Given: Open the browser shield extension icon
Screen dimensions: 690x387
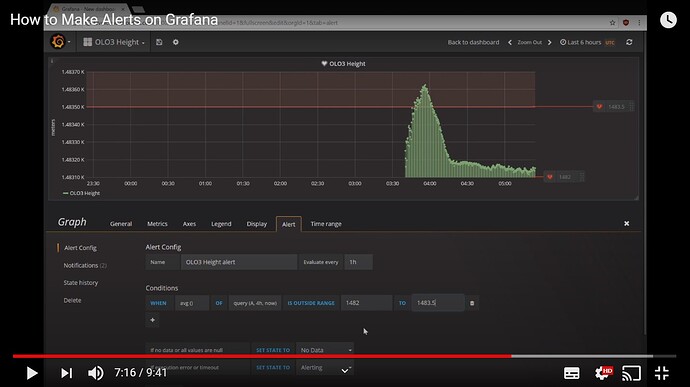Looking at the screenshot, I should point(626,22).
